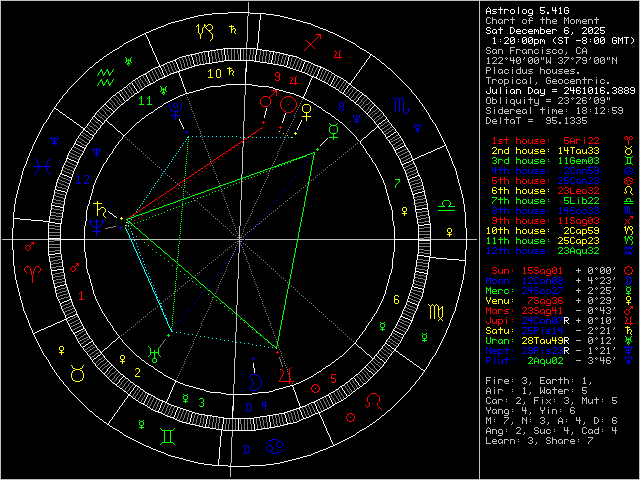Select the red Sagittarius arrow on the outer ring

(x=313, y=42)
